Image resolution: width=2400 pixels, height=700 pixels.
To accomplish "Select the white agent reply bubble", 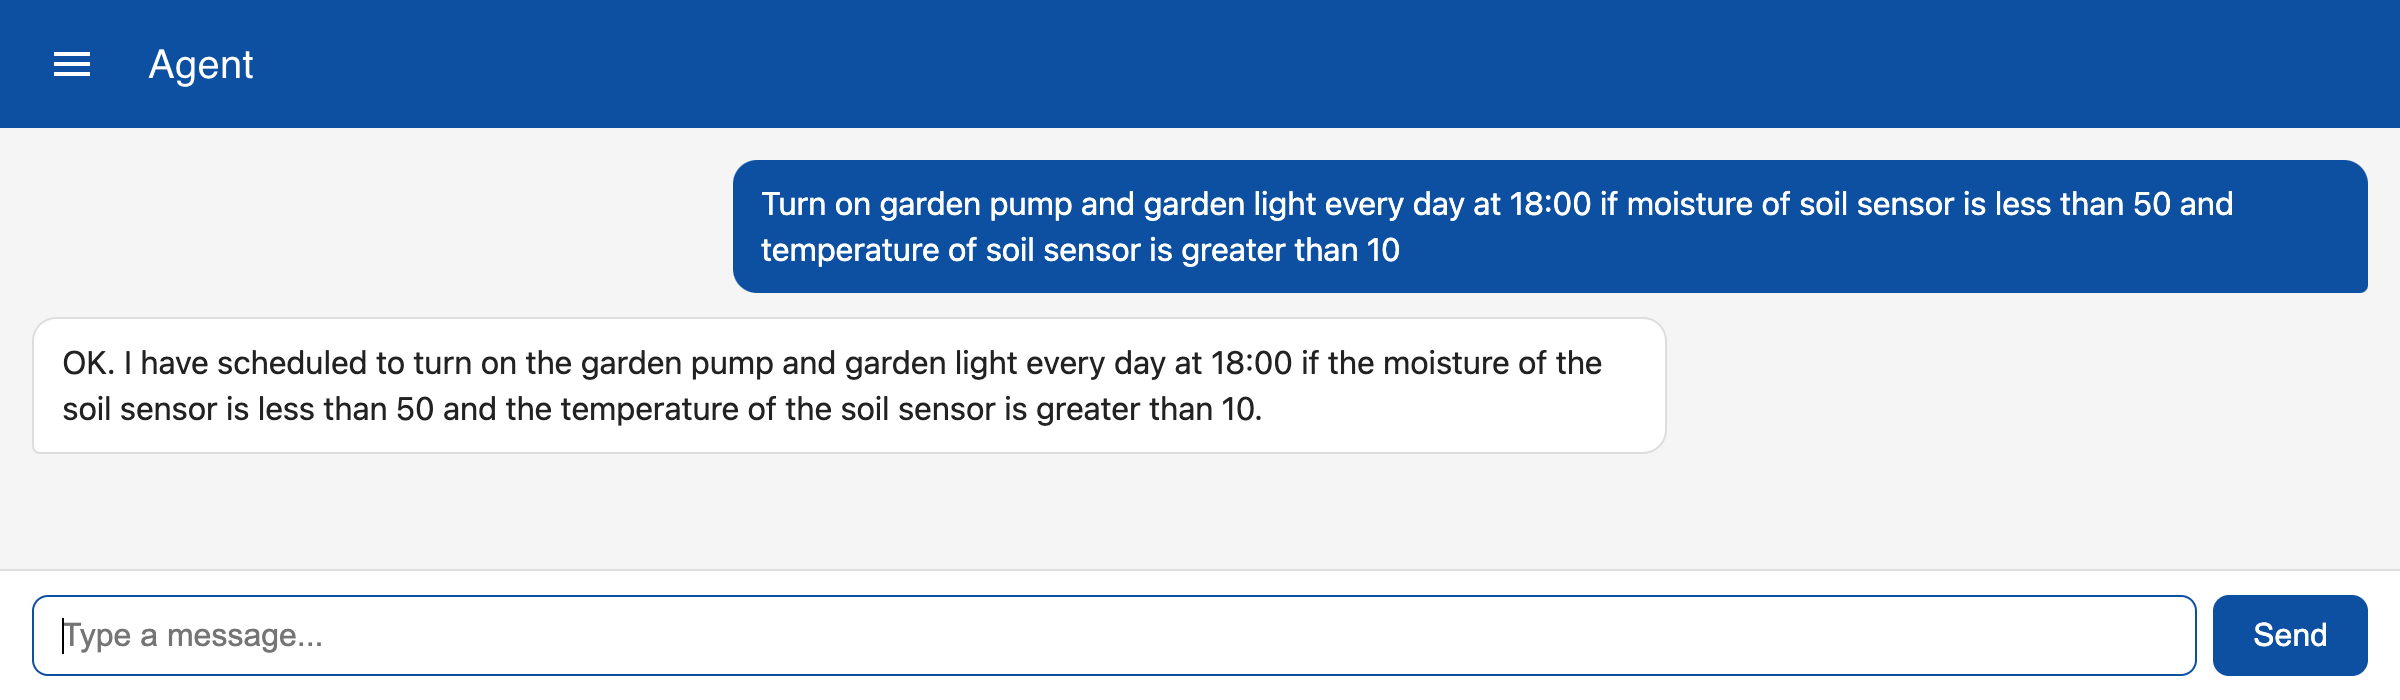I will tap(849, 385).
